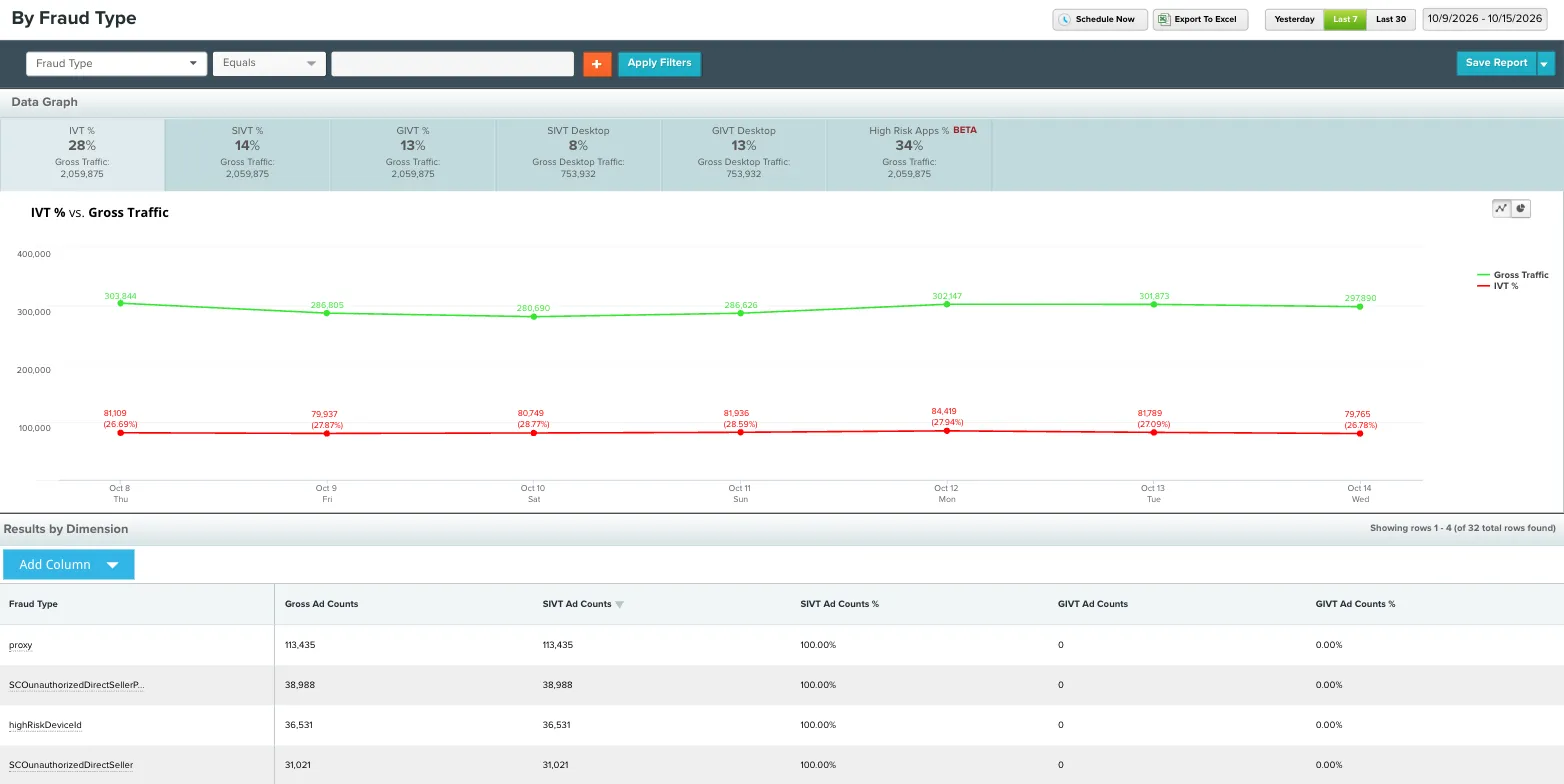The width and height of the screenshot is (1564, 784).
Task: Switch to the line chart view icon
Action: pyautogui.click(x=1501, y=208)
